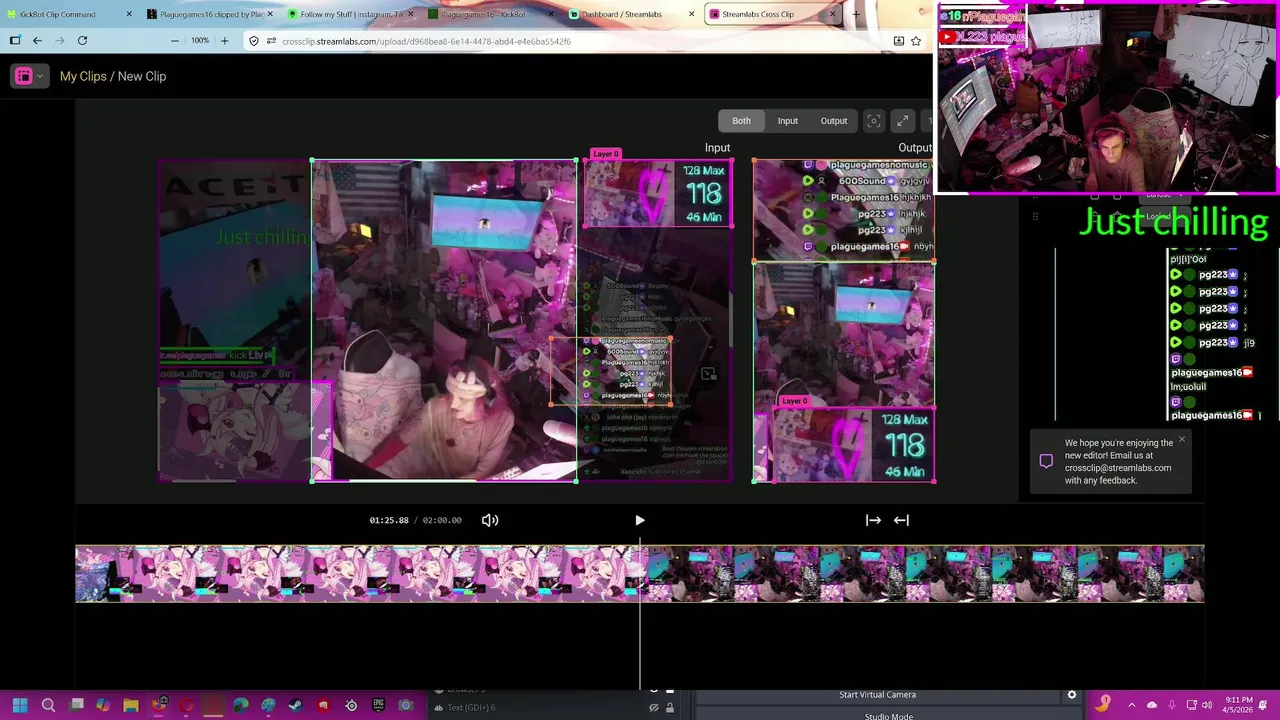
Task: Toggle visibility of the Text (GDI+) 6 source
Action: 654,708
